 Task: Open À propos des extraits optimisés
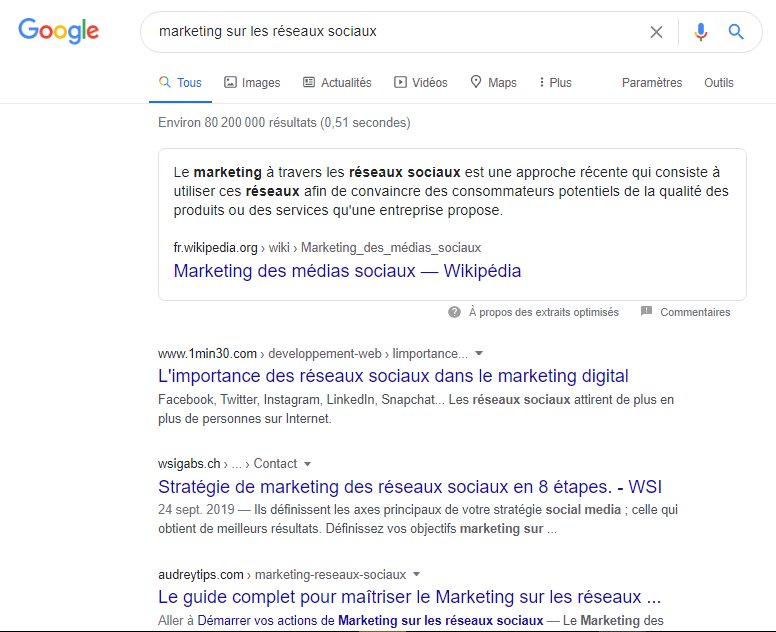[544, 312]
